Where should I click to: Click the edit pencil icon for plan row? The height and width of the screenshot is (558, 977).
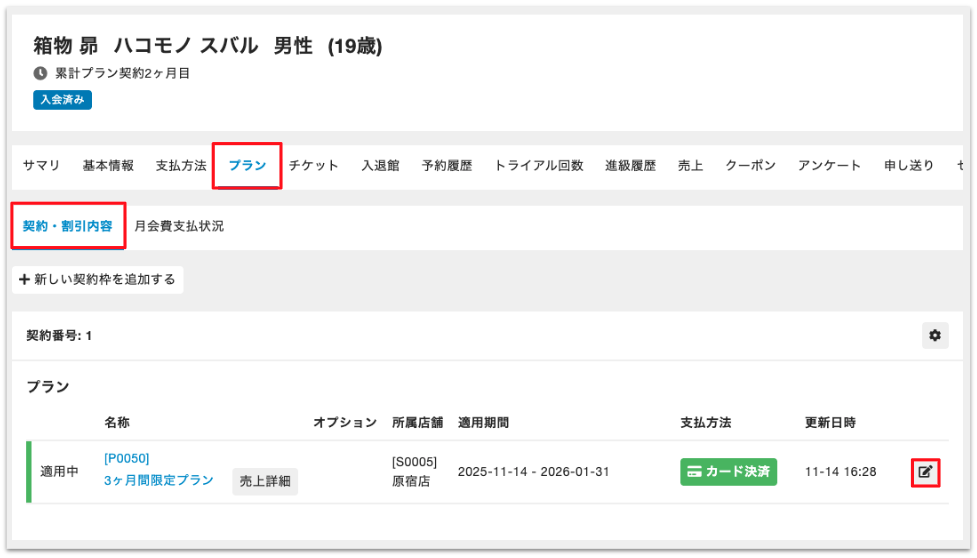pos(926,472)
